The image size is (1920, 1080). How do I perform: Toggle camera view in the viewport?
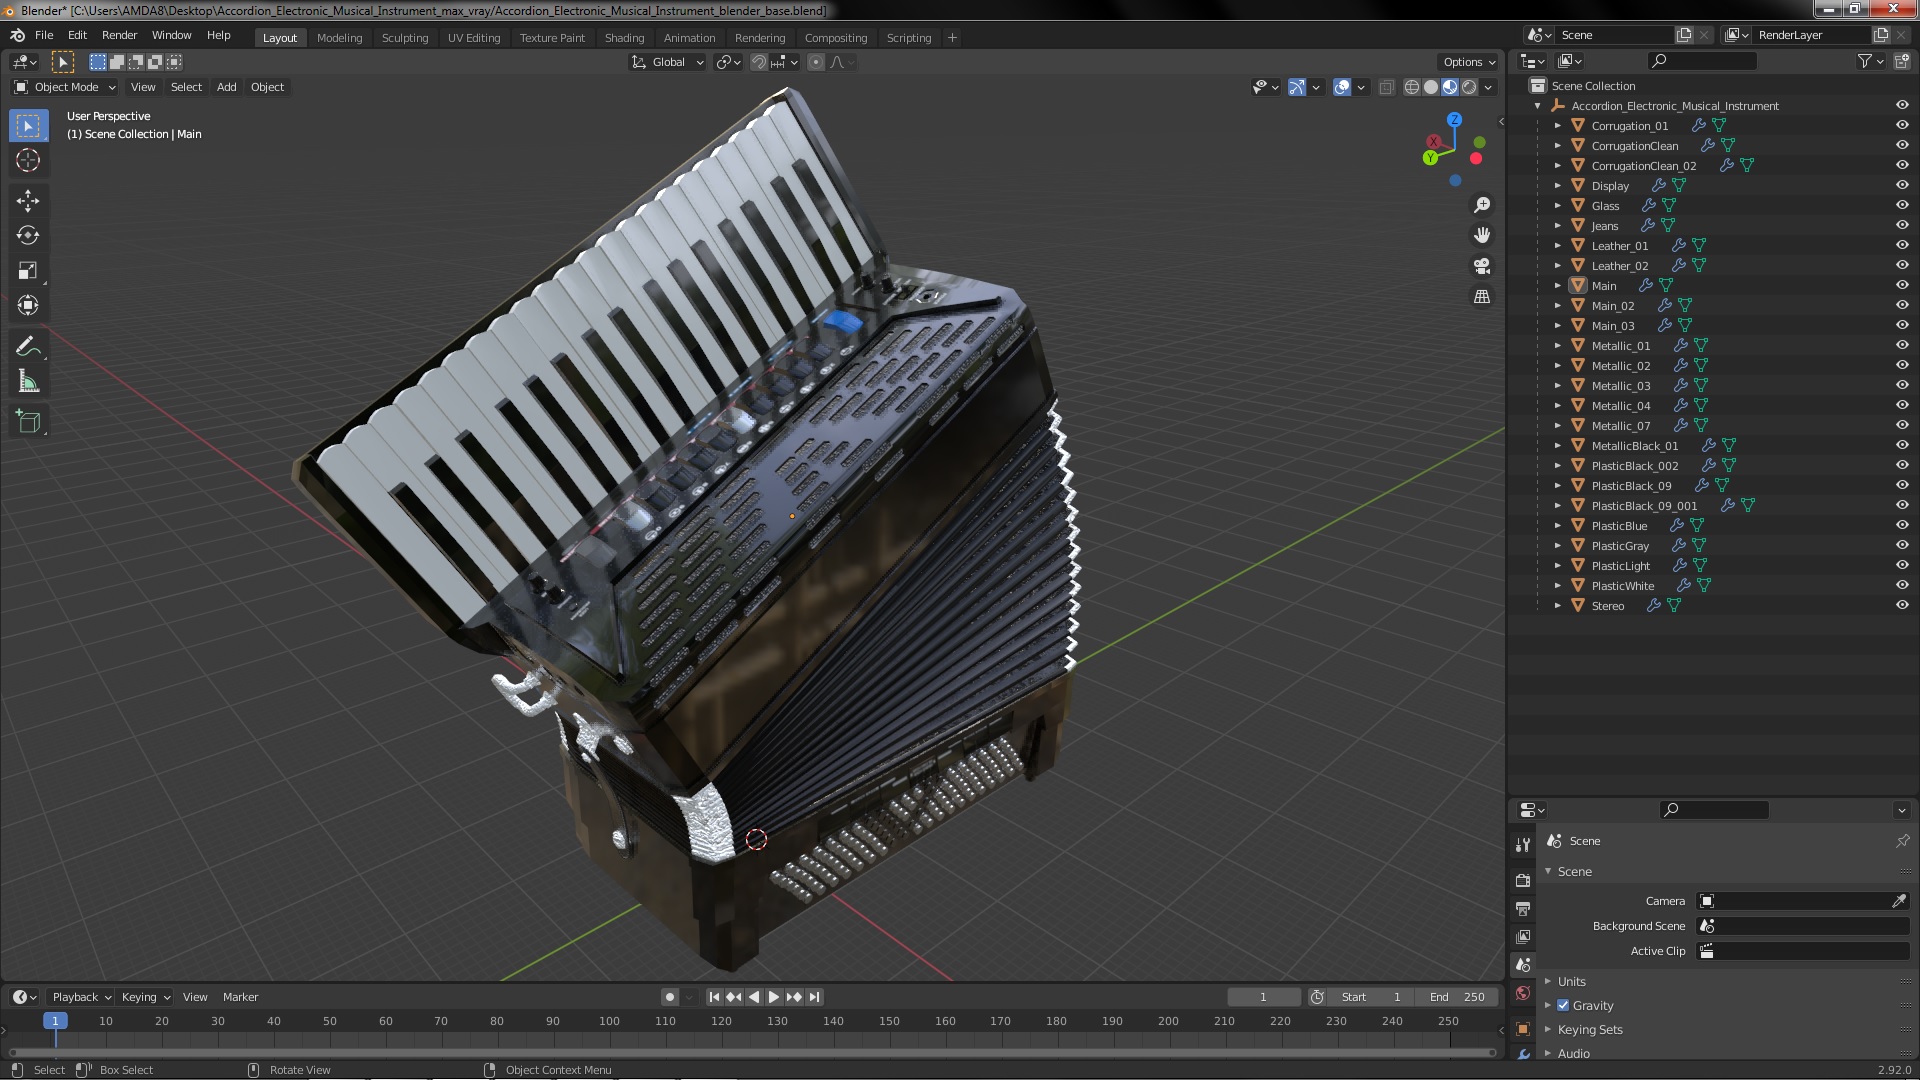pos(1482,266)
